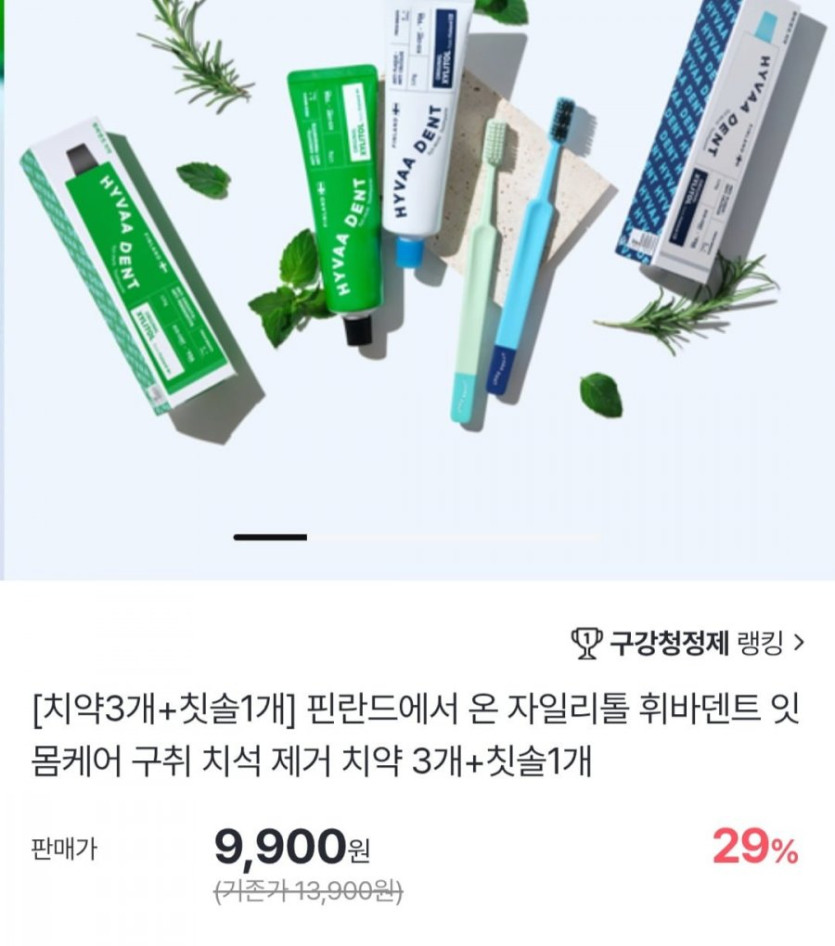Tap the 9,900원 sale price

(291, 848)
